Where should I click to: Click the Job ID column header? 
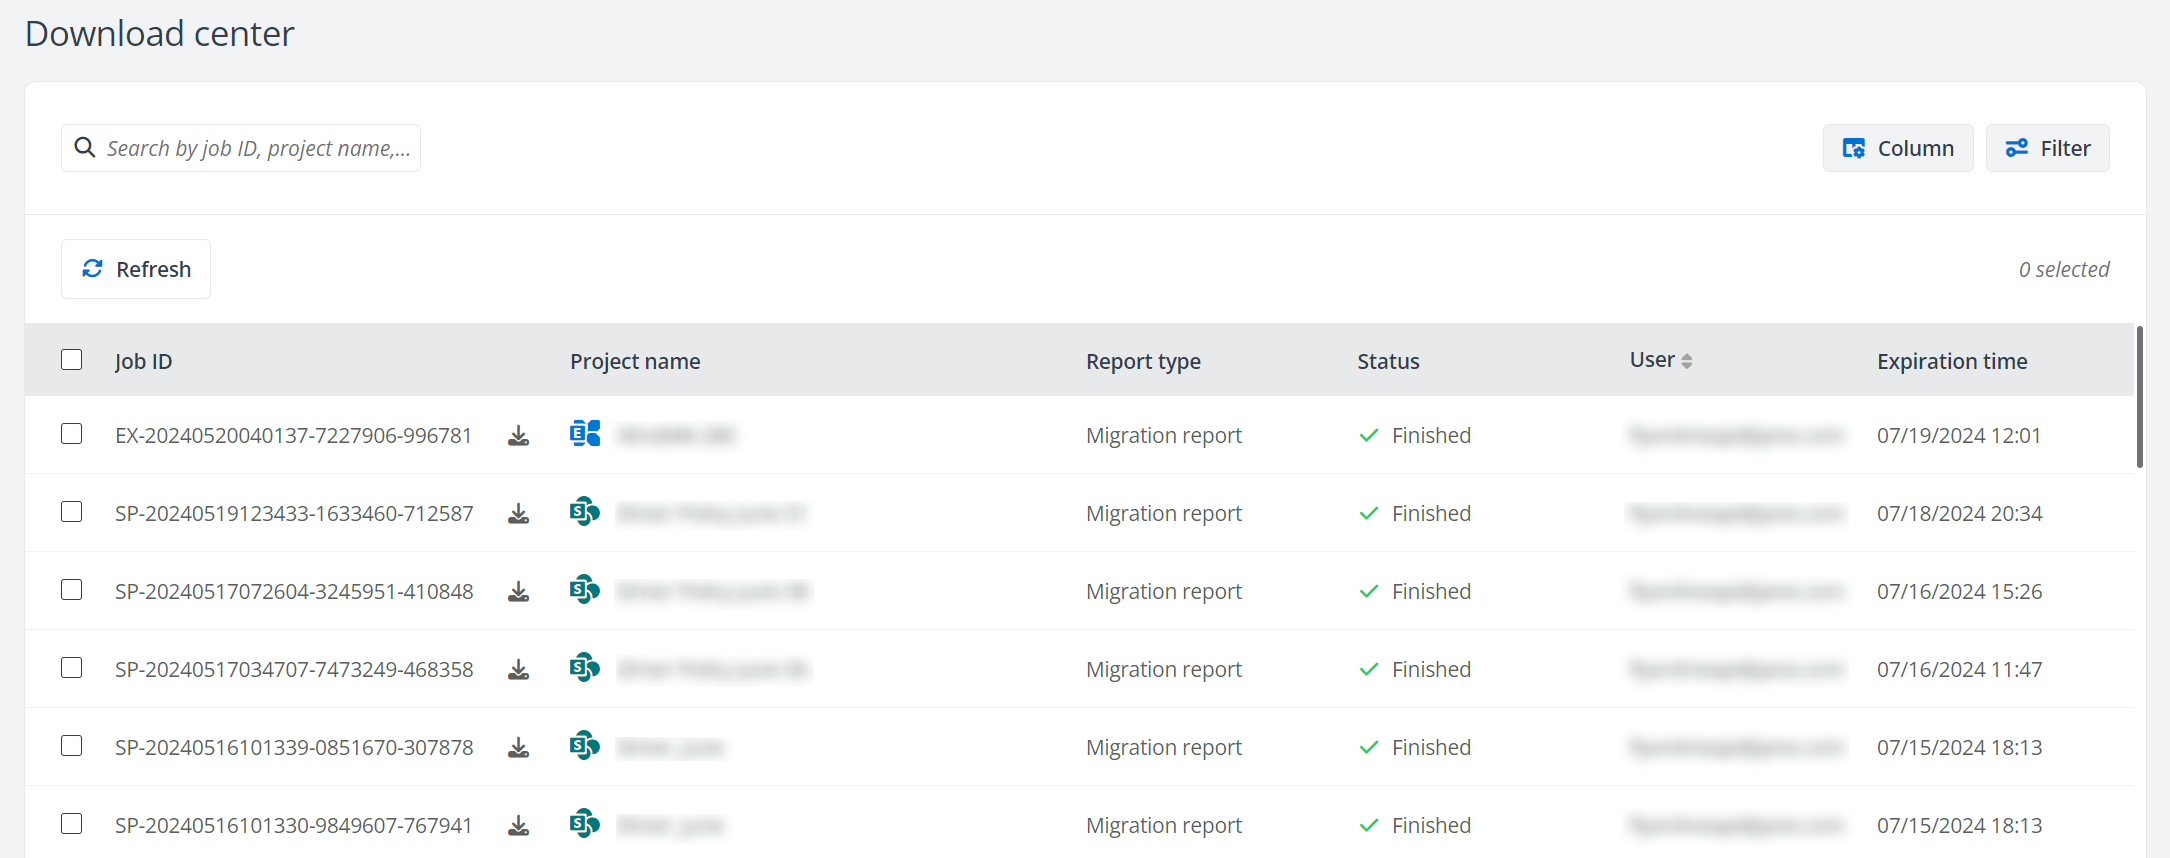coord(143,361)
